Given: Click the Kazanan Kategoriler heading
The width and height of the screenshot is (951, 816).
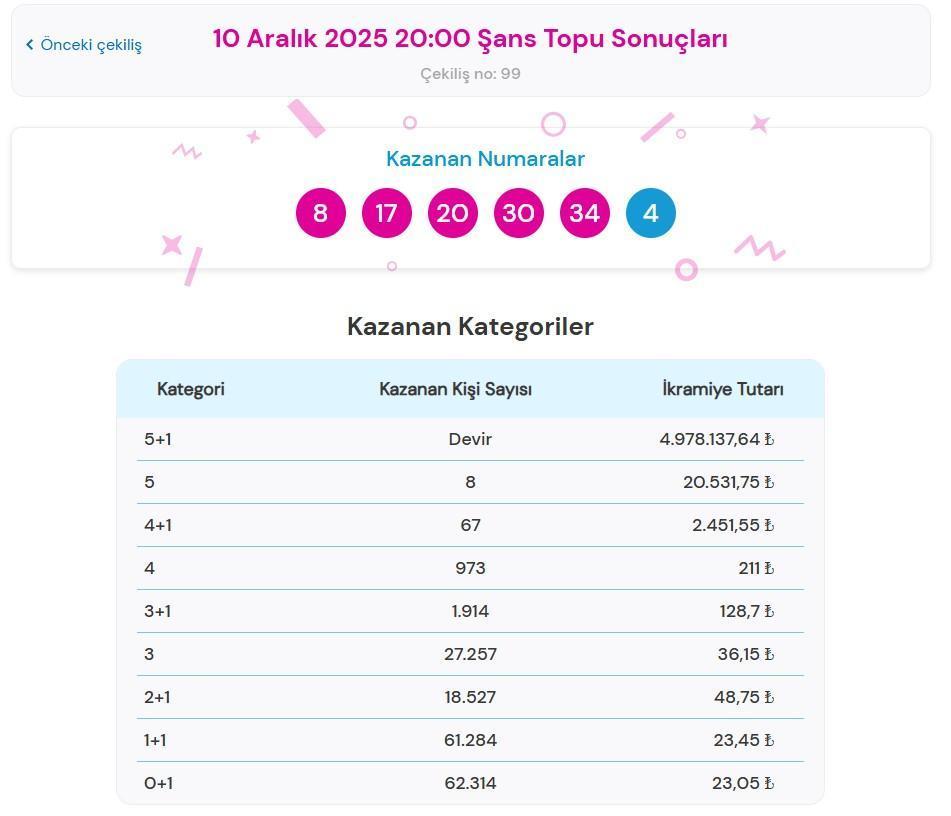Looking at the screenshot, I should tap(470, 326).
